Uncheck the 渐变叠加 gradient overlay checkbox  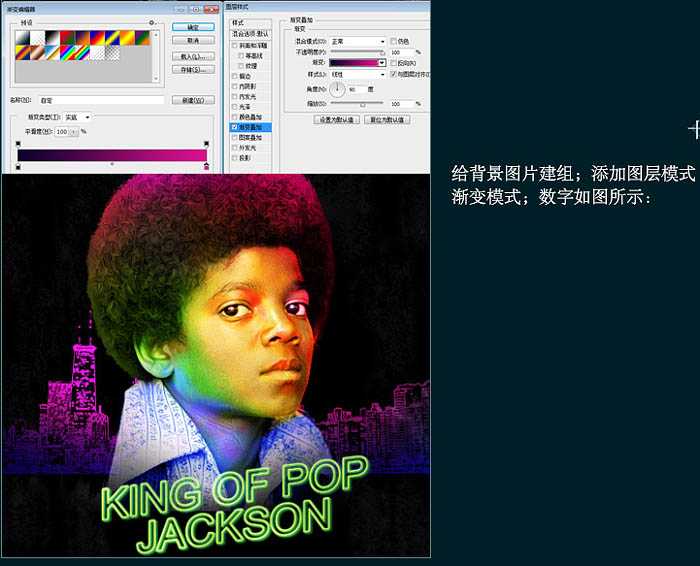pos(234,127)
